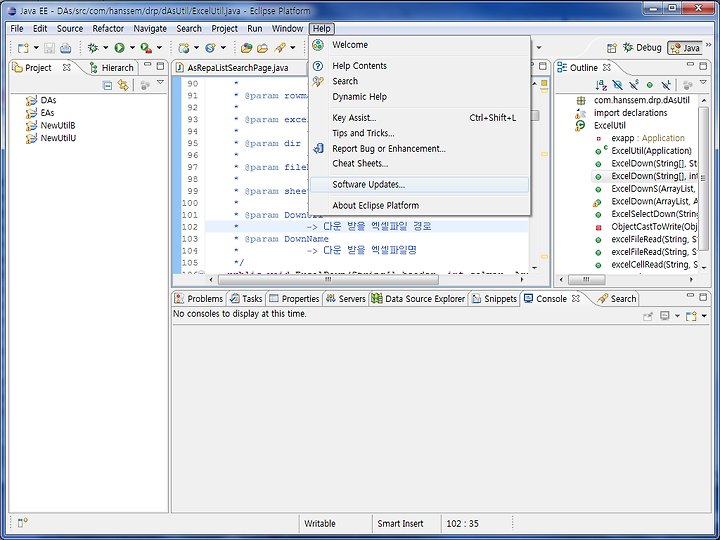Open the Debug configurations dropdown arrow
This screenshot has height=540, width=720.
pos(106,48)
